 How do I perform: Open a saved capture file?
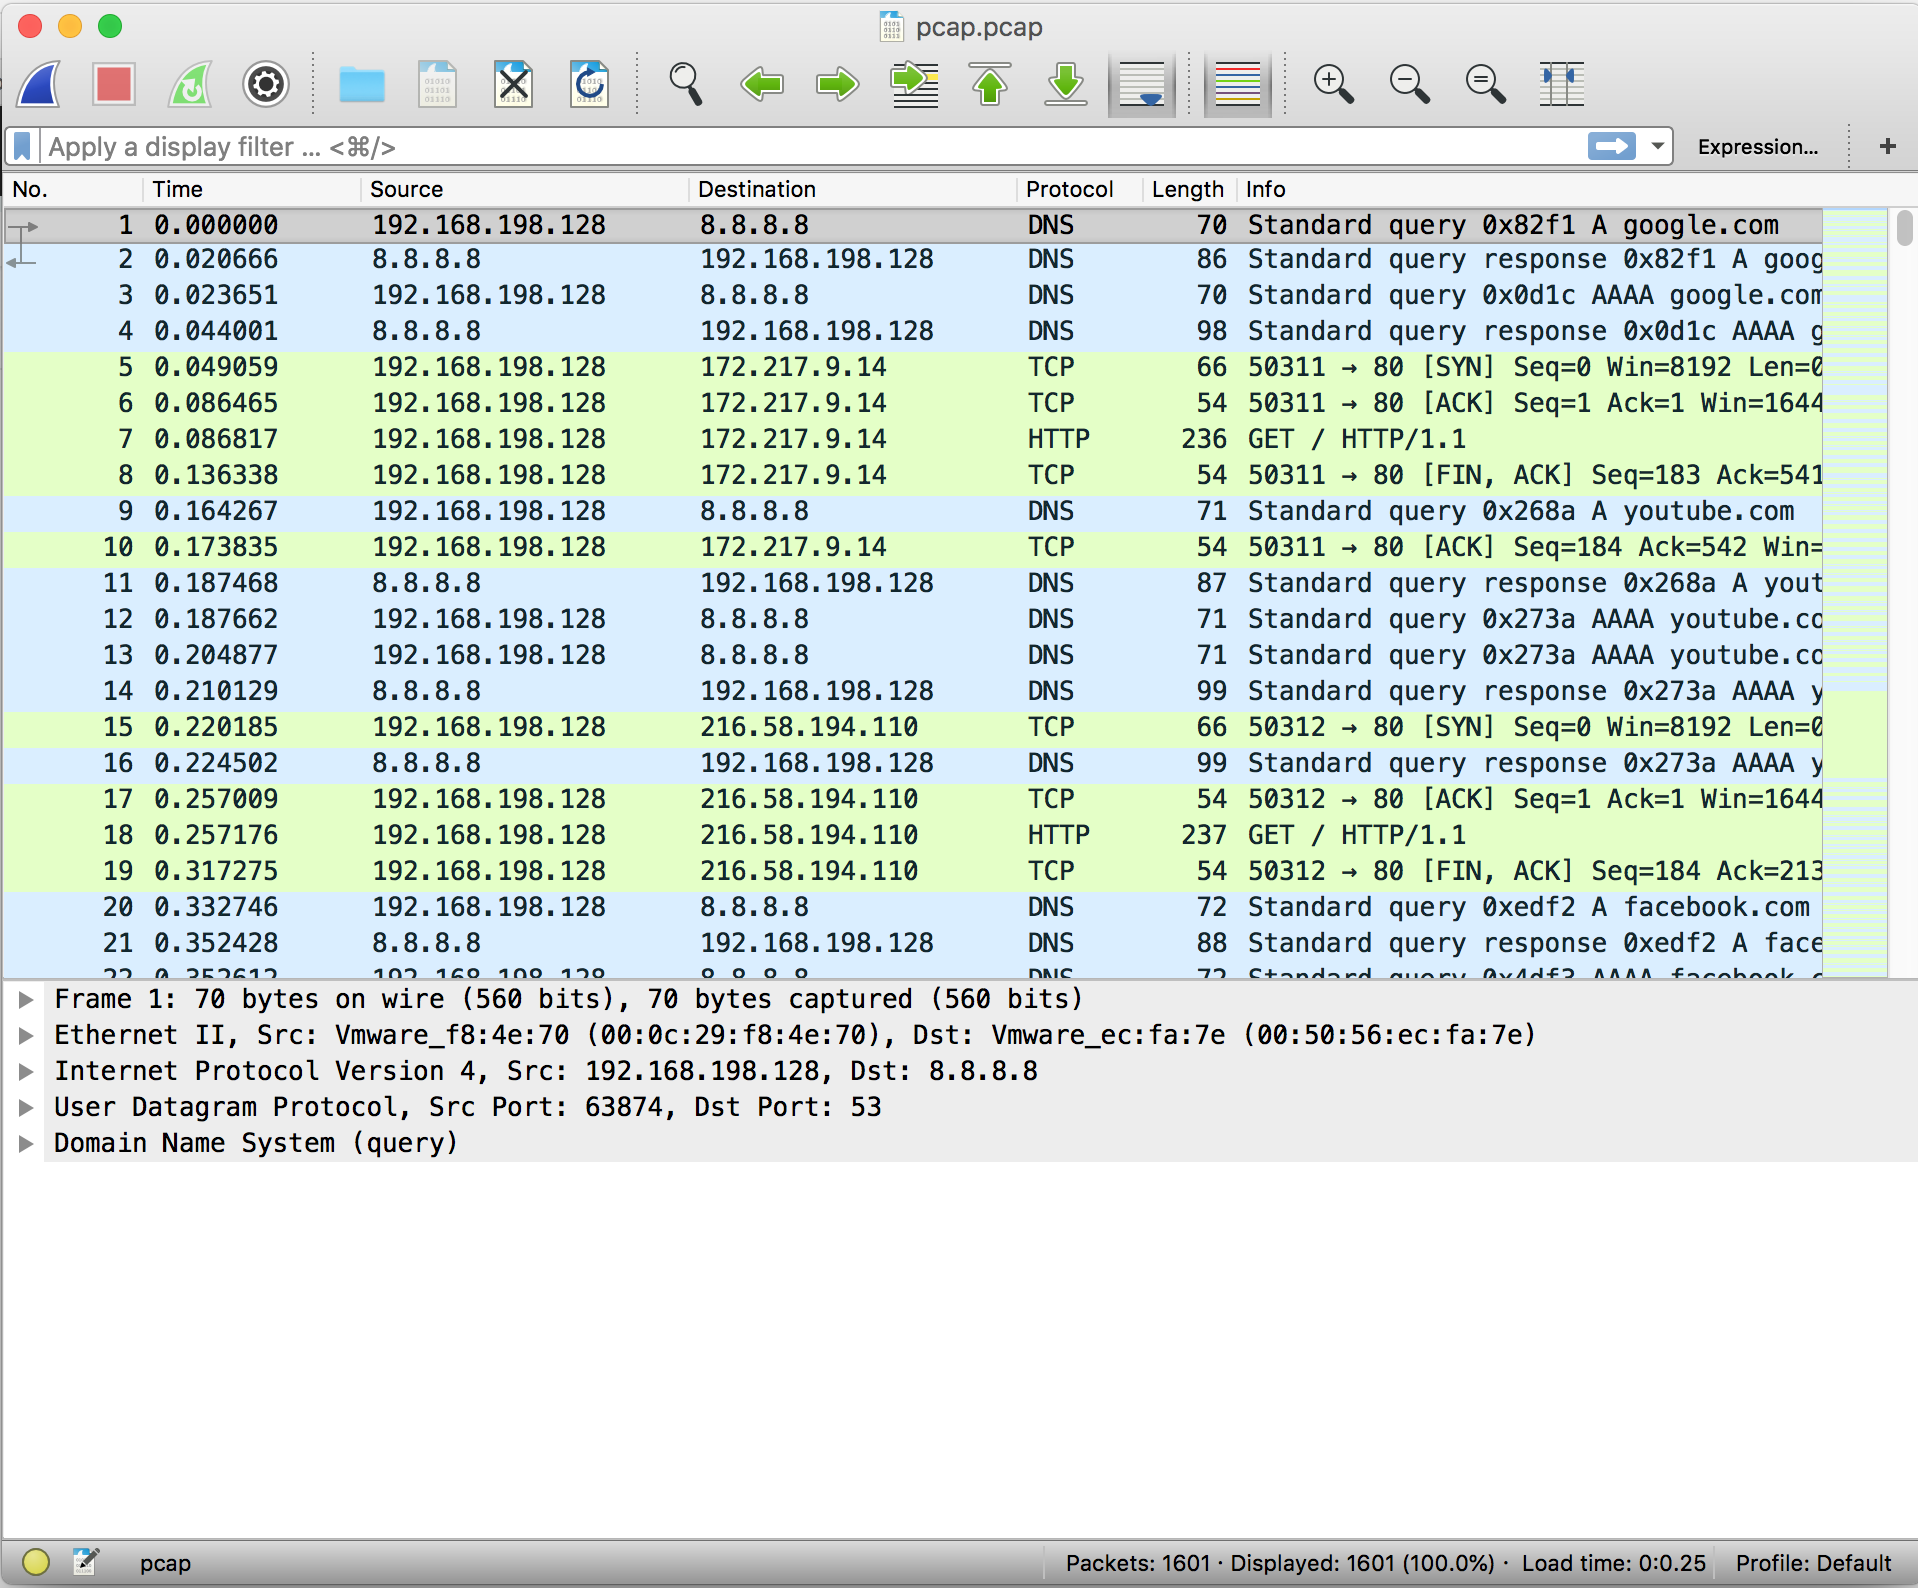[362, 84]
